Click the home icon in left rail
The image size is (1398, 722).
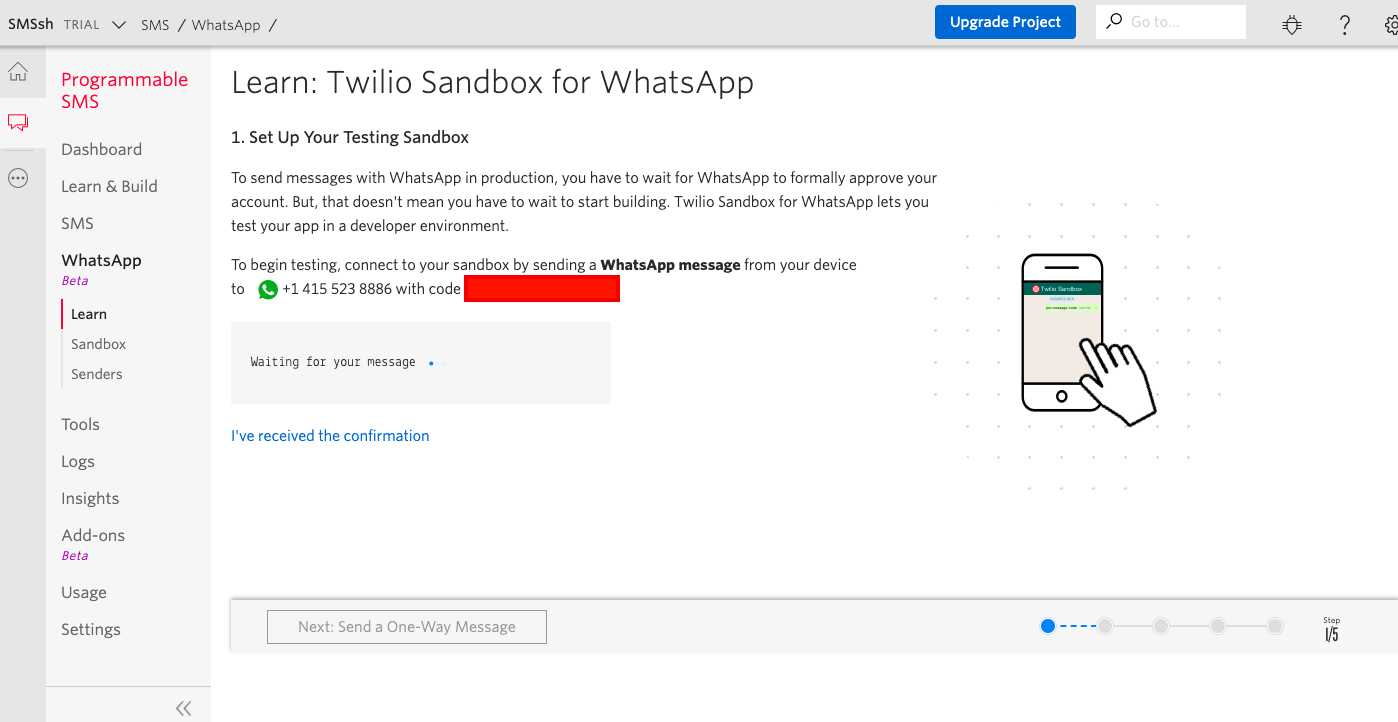(18, 72)
